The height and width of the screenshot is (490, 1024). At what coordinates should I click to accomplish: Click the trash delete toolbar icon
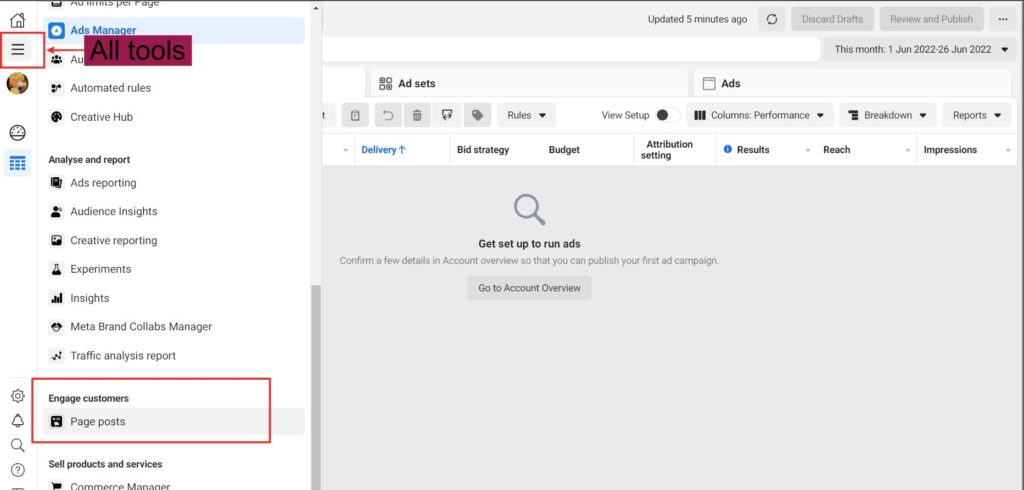pyautogui.click(x=417, y=116)
